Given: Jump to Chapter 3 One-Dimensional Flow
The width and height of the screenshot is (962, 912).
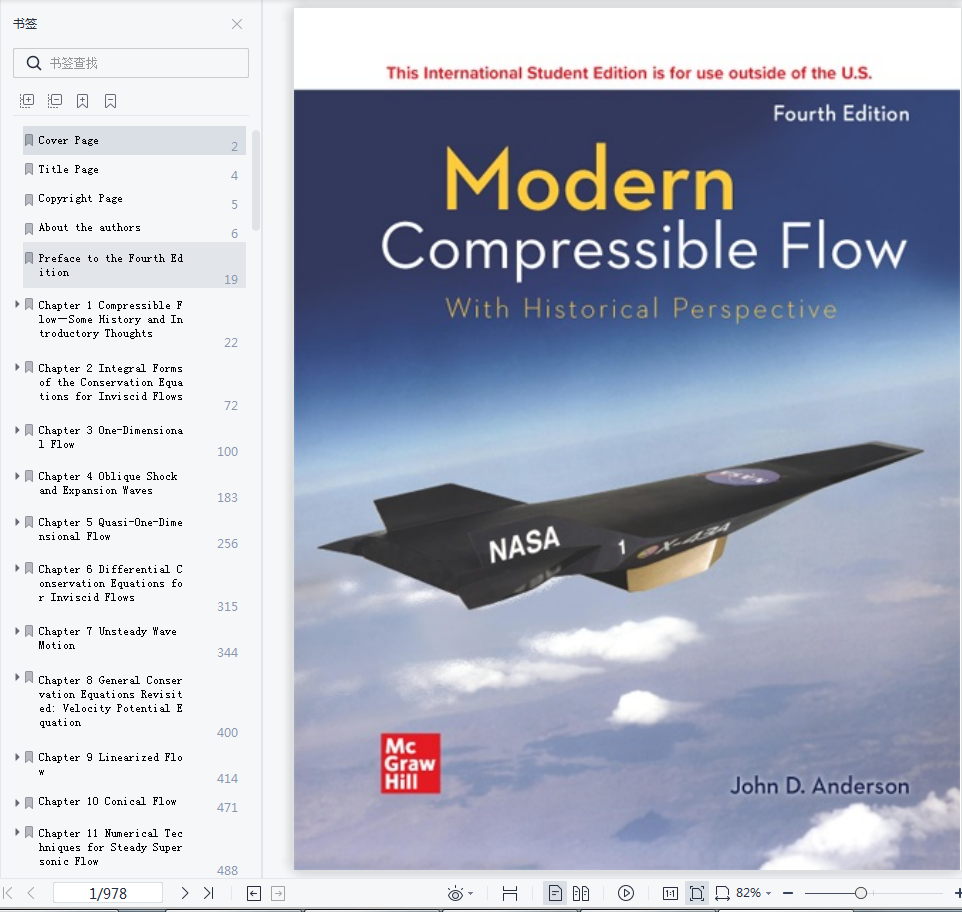Looking at the screenshot, I should 110,437.
